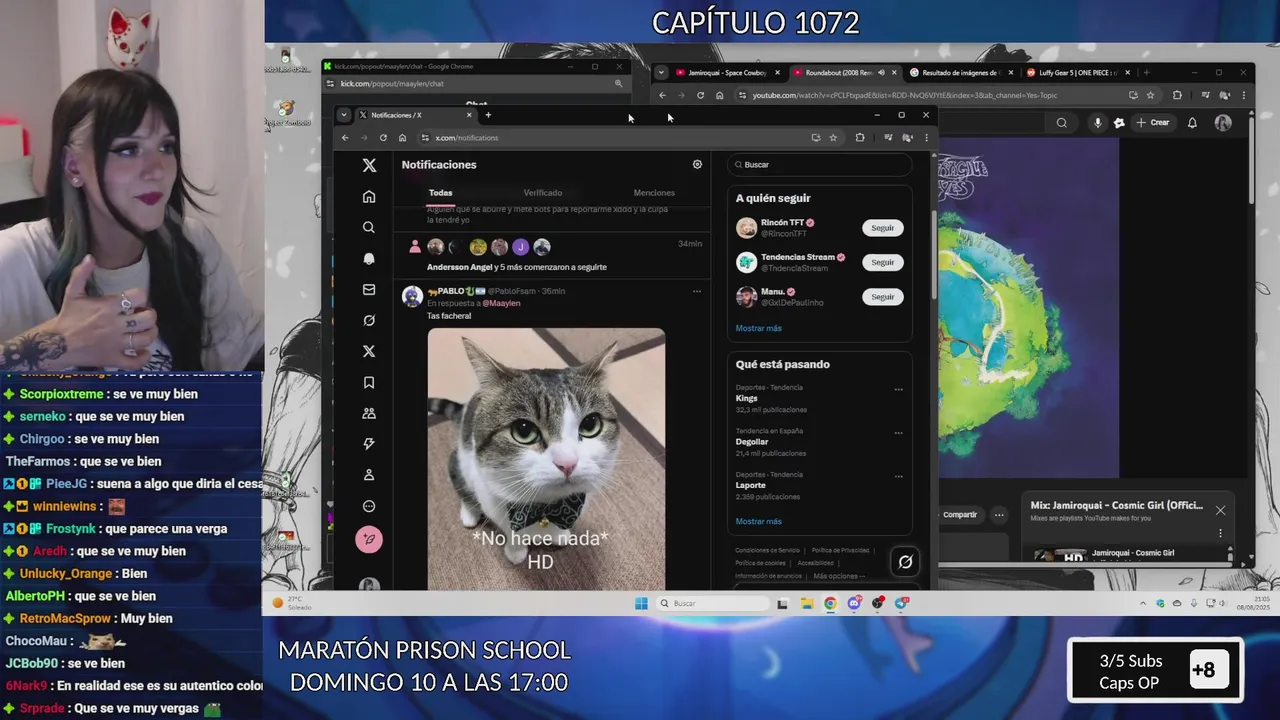Open Extensions puzzle icon in X window
The image size is (1280, 720).
coord(860,138)
